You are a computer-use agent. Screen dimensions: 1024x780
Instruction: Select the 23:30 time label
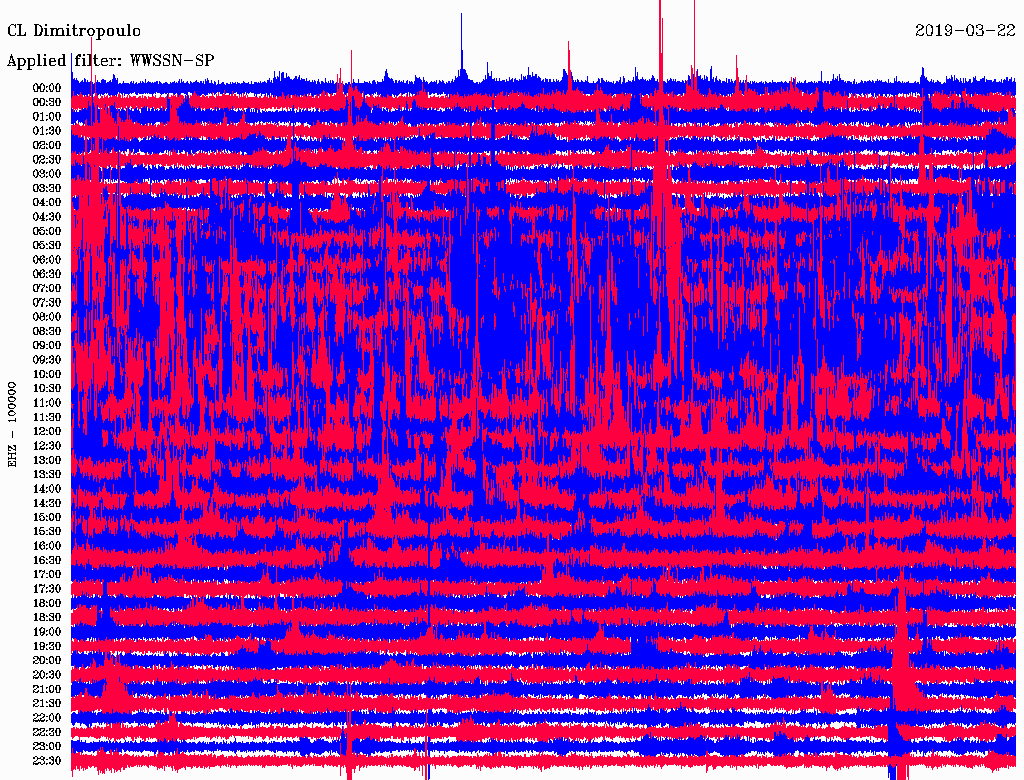[47, 760]
